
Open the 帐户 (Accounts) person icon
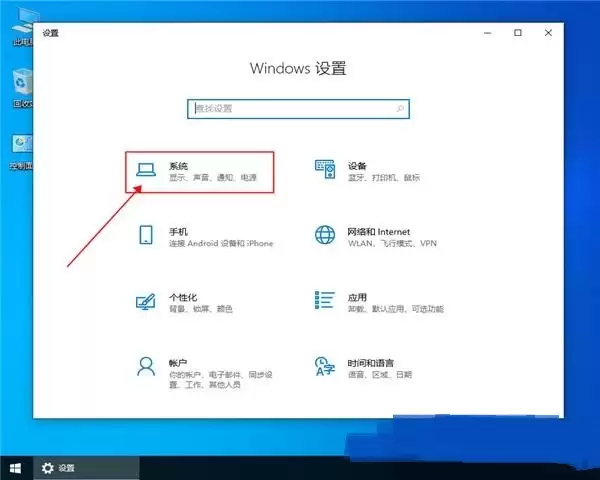(x=146, y=366)
